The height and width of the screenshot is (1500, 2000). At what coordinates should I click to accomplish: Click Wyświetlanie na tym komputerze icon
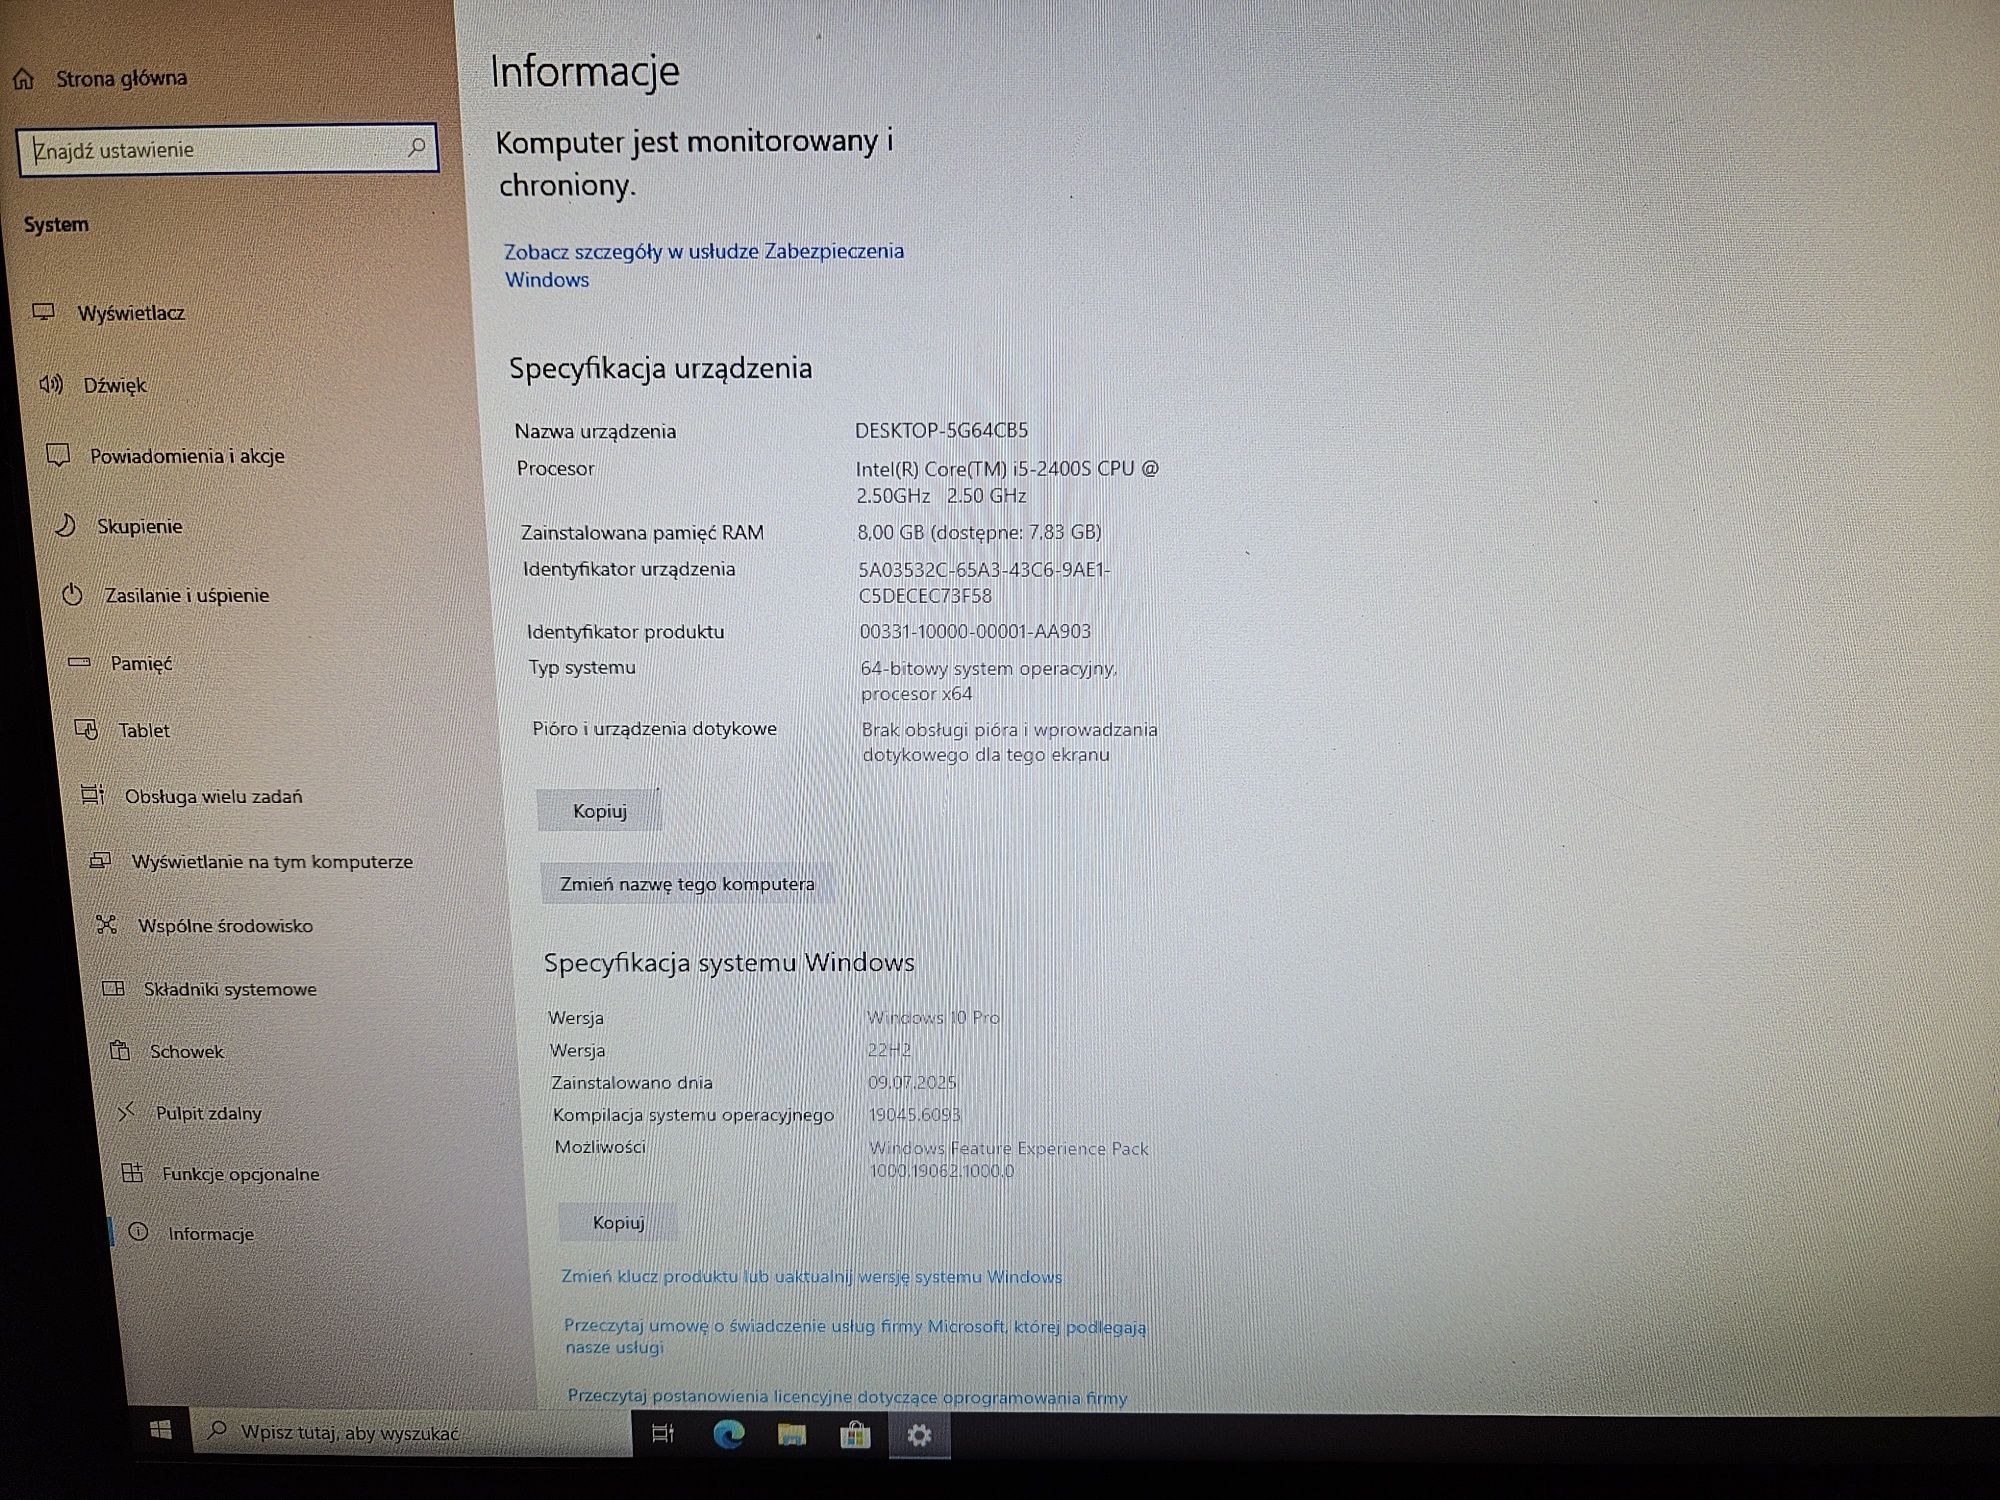point(100,860)
